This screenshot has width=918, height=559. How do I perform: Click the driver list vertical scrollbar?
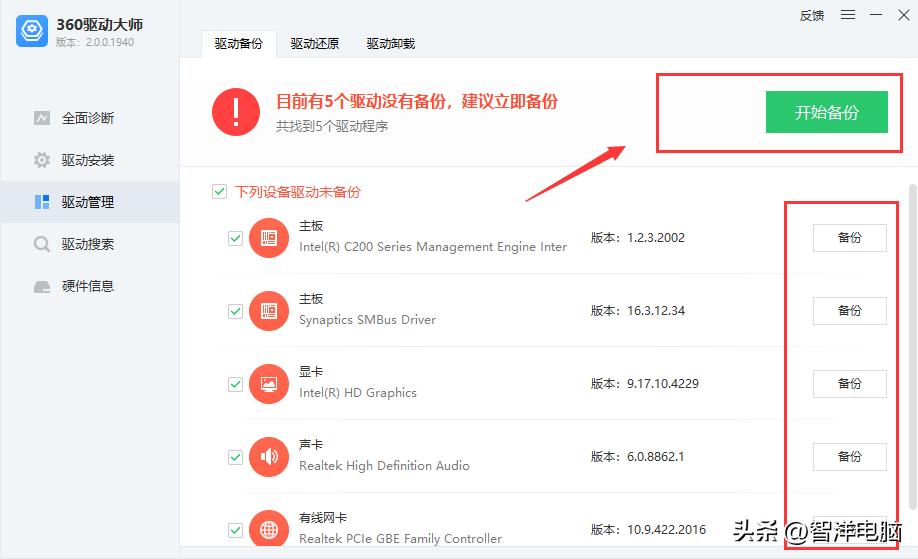(912, 345)
